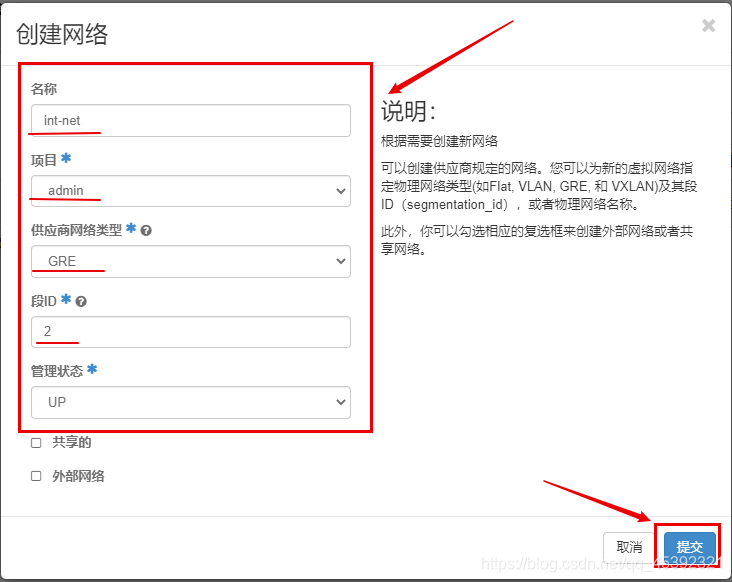Click help icon beside 供应商网络类型

pyautogui.click(x=146, y=231)
